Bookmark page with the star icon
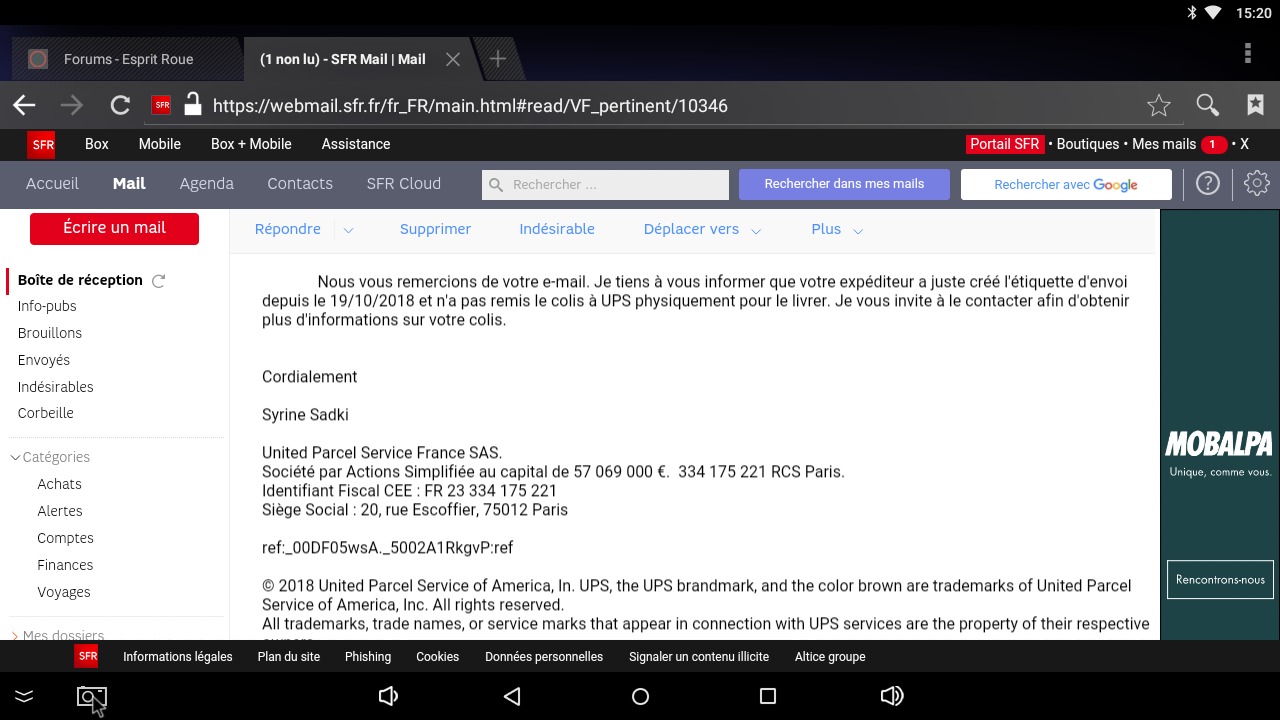 (1159, 105)
